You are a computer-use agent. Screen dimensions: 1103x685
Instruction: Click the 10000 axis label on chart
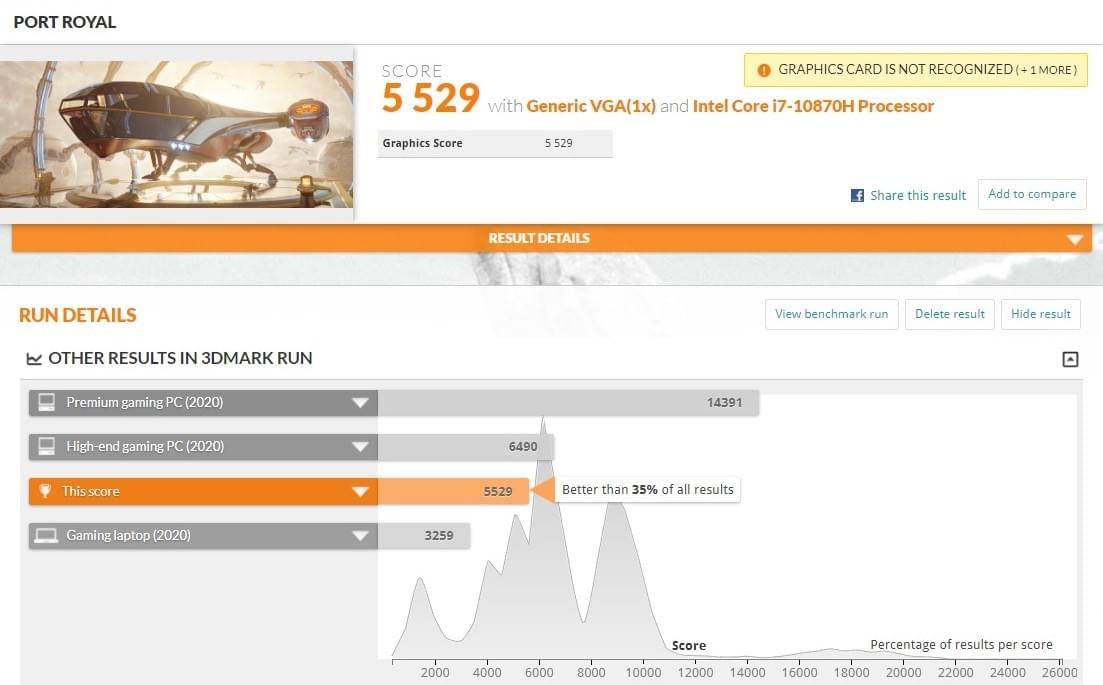[643, 672]
